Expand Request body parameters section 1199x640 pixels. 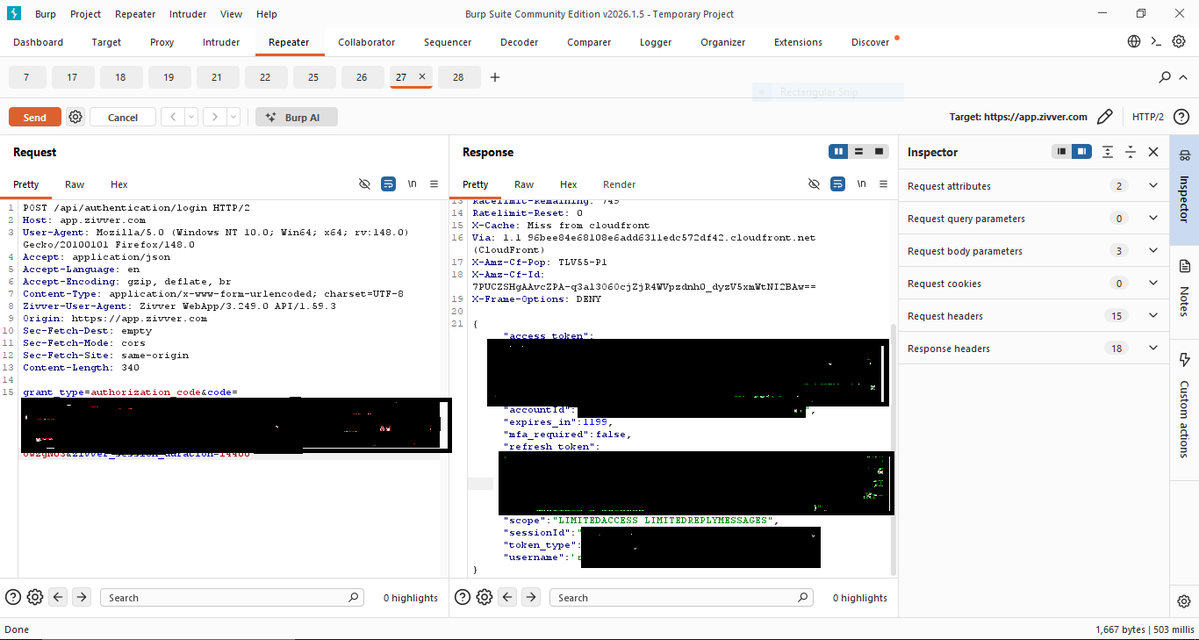click(x=1154, y=251)
